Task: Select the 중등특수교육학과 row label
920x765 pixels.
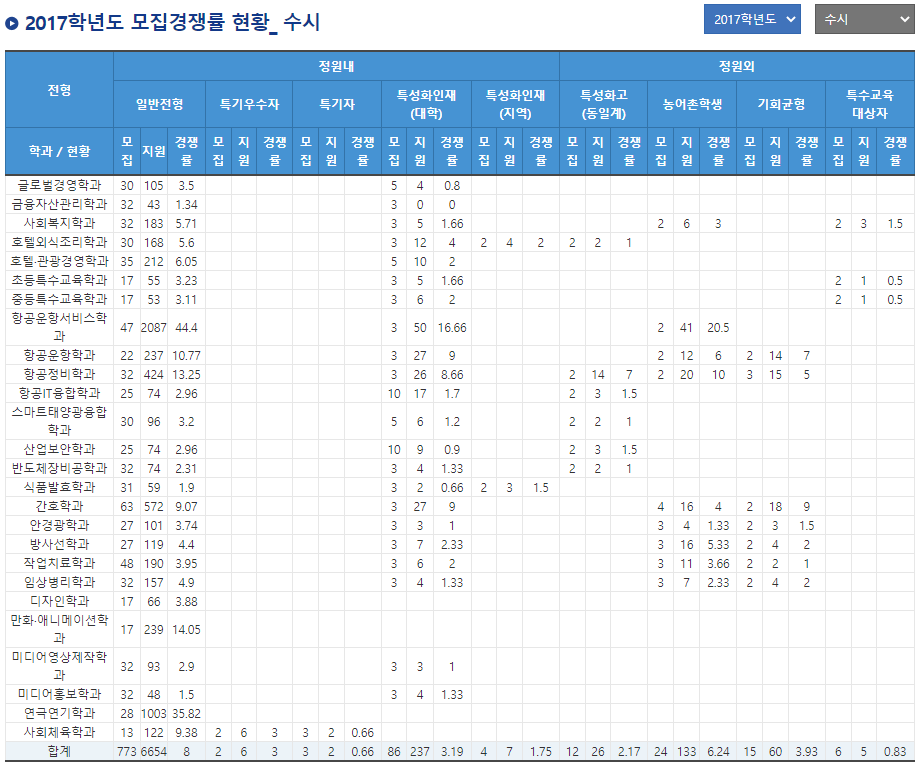Action: click(59, 299)
